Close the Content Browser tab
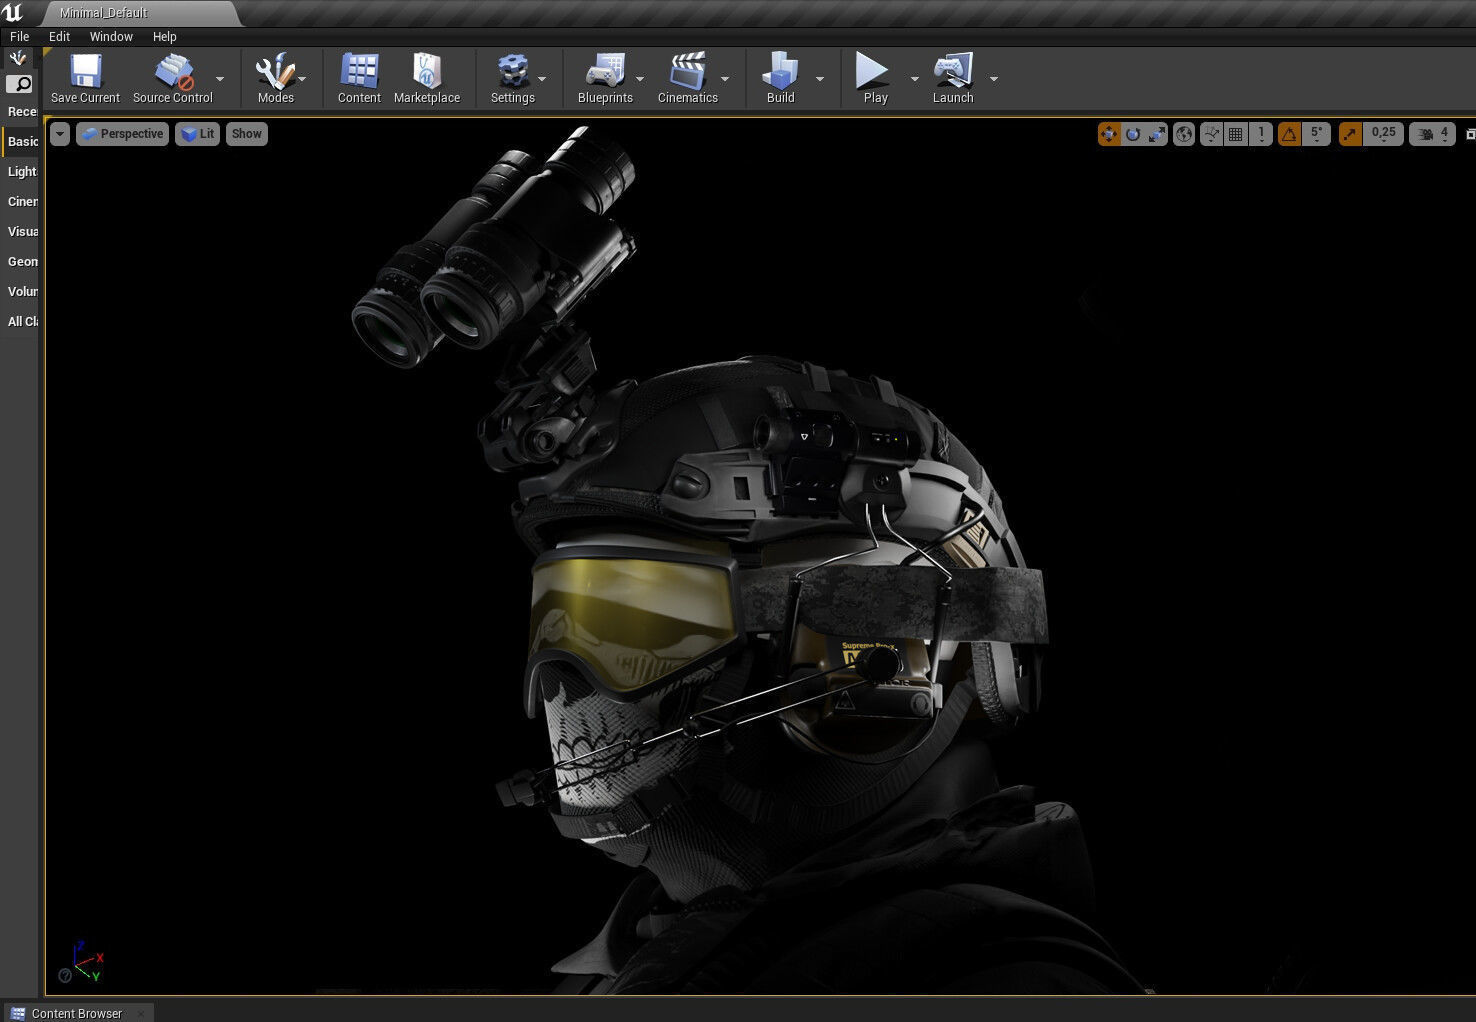Screen dimensions: 1476x1022 (x=141, y=1013)
